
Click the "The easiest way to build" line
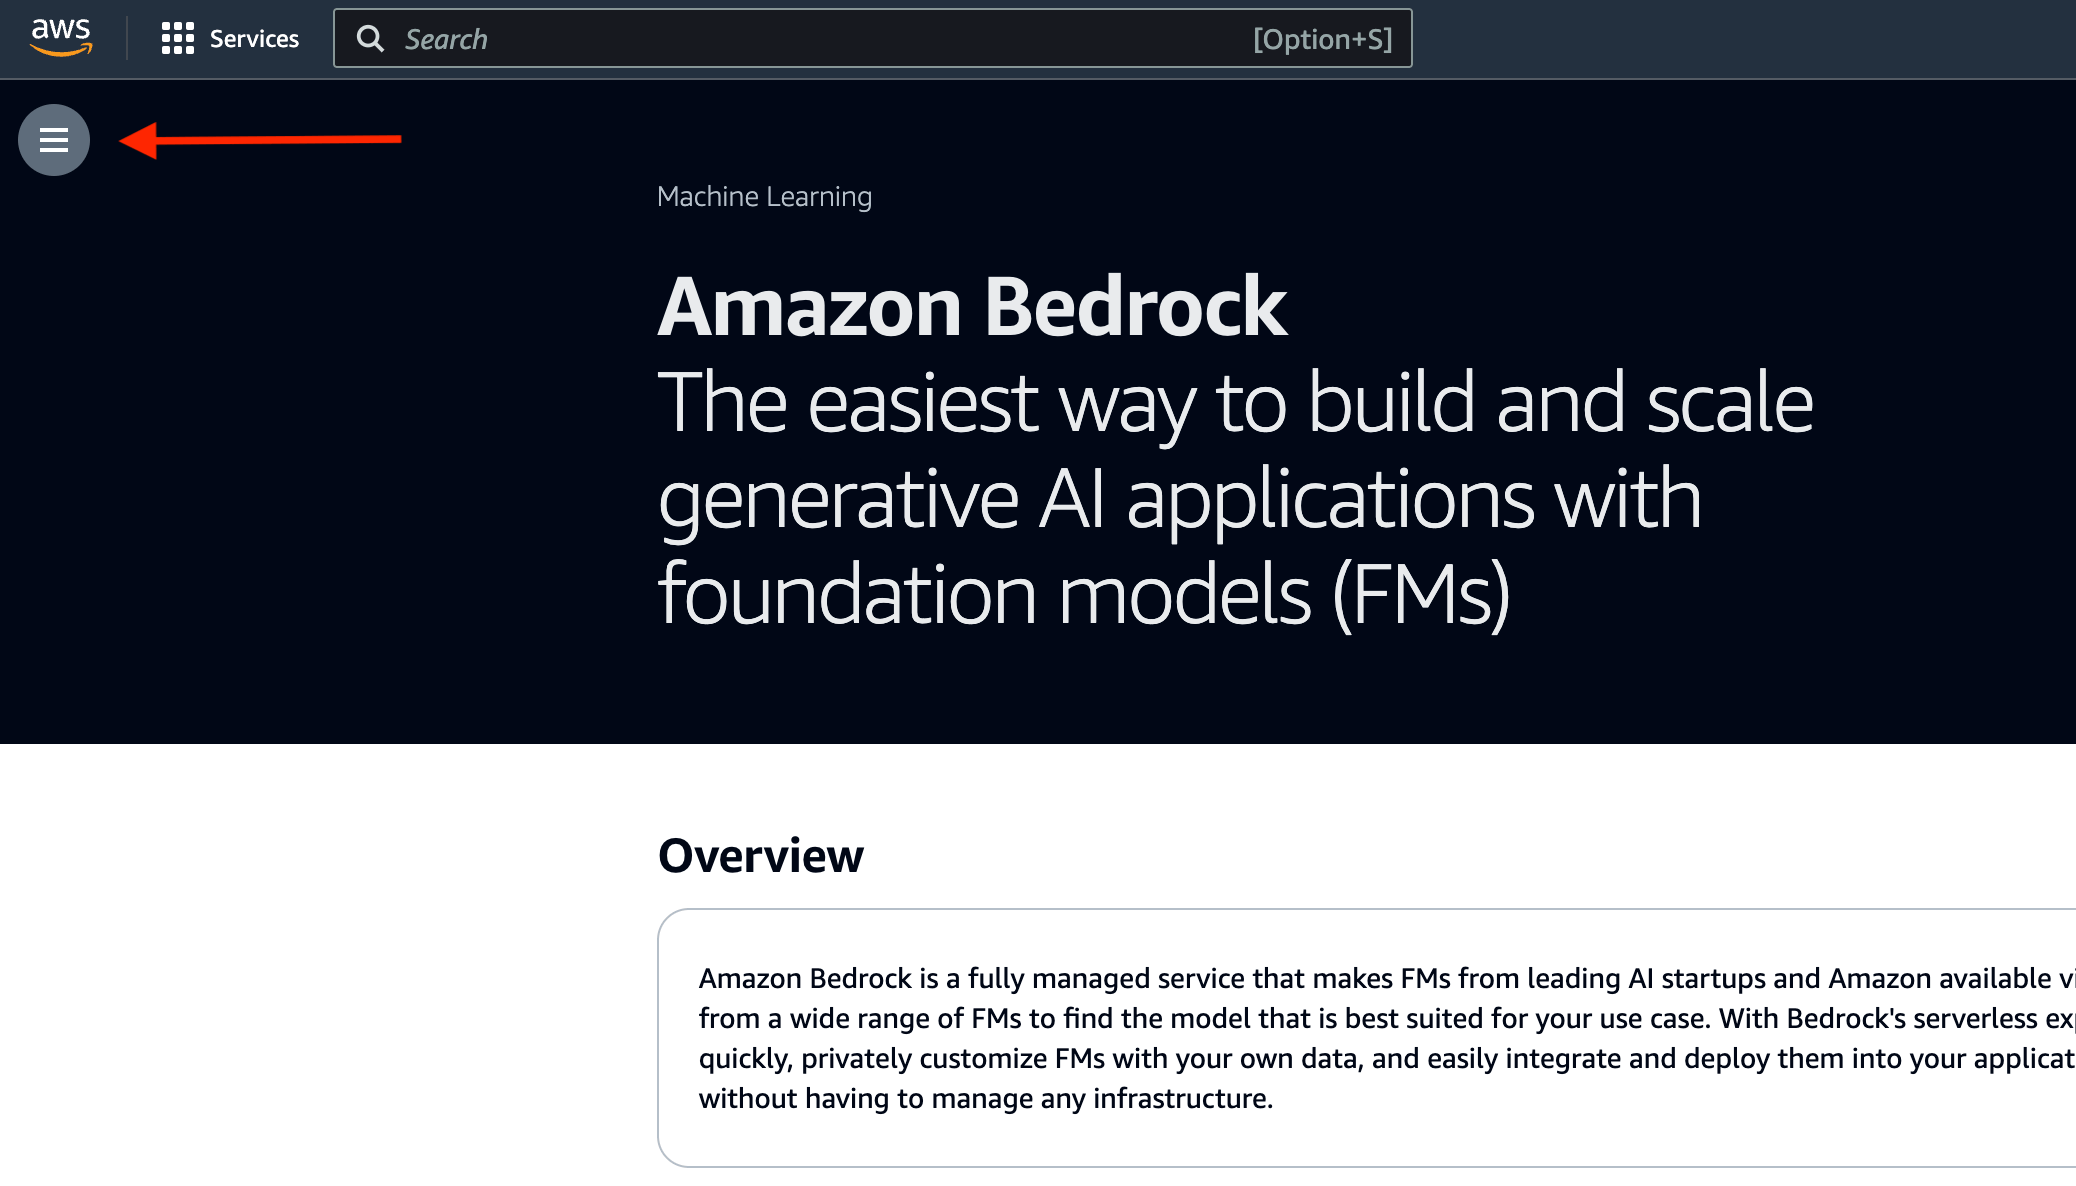[1235, 403]
